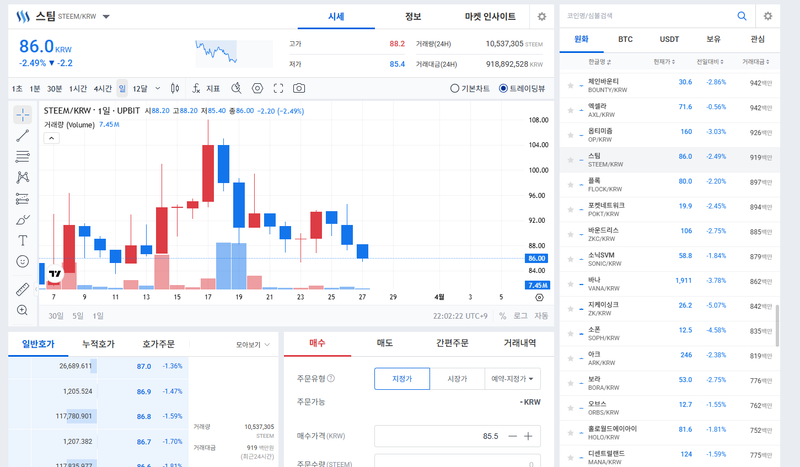Expand the 모아보기 dropdown in order book
Viewport: 800px width, 467px height.
pyautogui.click(x=253, y=345)
